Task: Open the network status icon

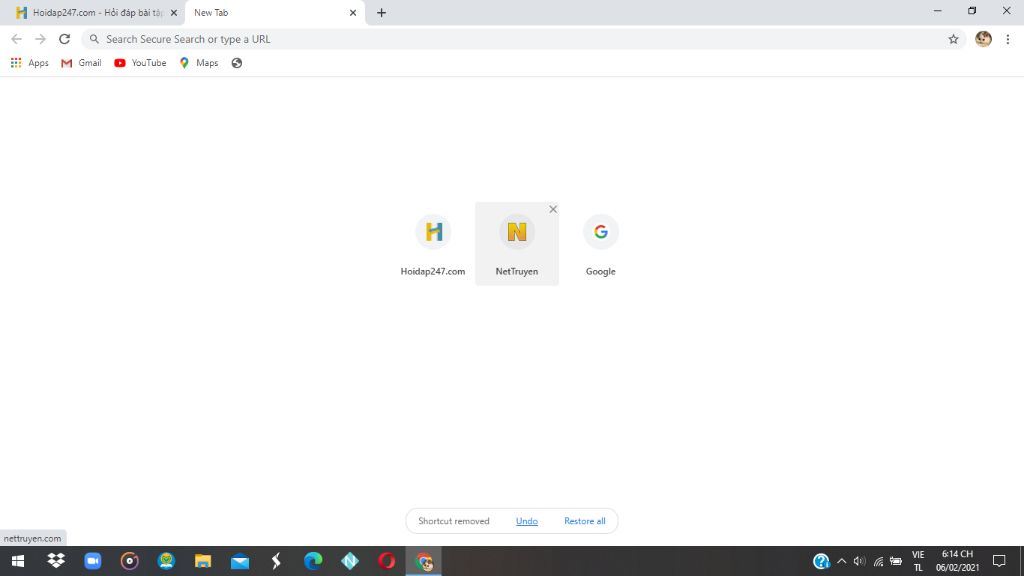Action: tap(878, 561)
